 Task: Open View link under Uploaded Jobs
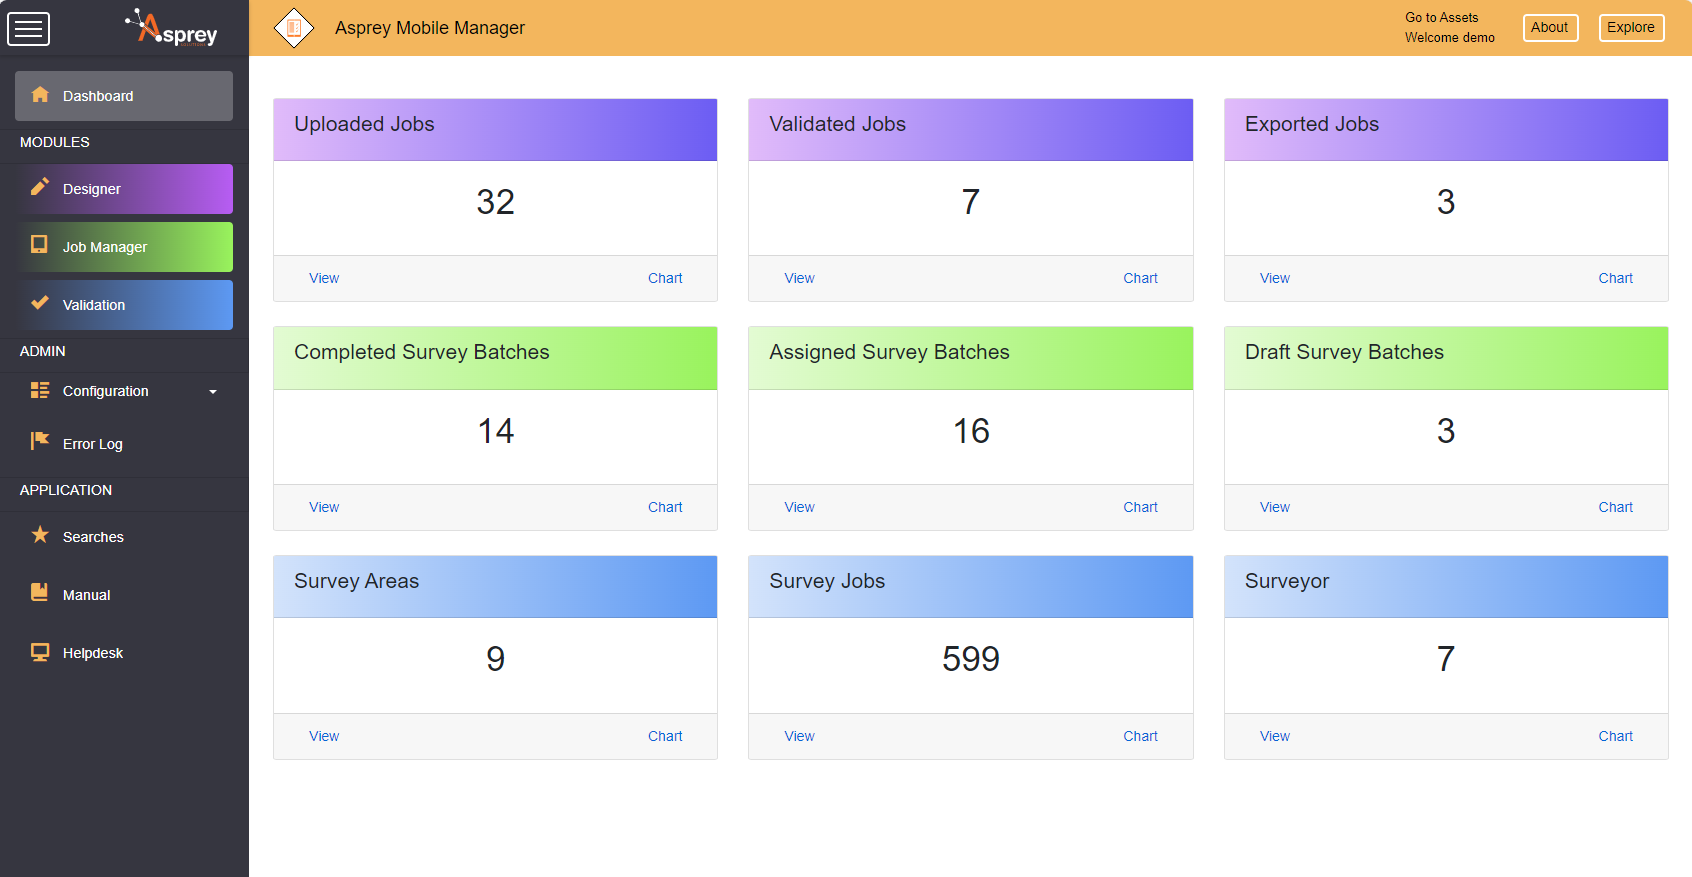pos(324,278)
